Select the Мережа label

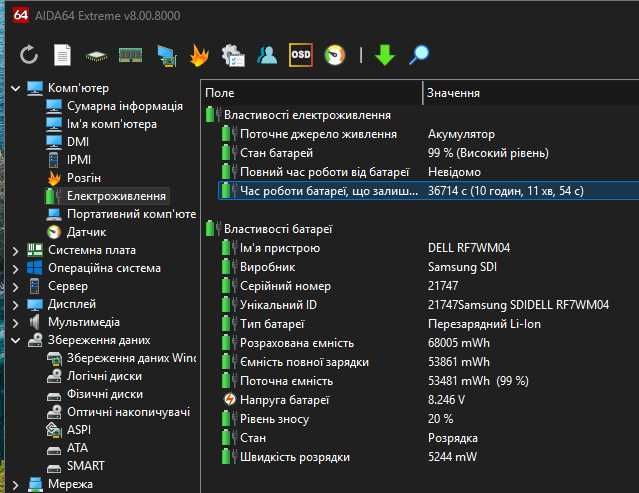click(70, 484)
